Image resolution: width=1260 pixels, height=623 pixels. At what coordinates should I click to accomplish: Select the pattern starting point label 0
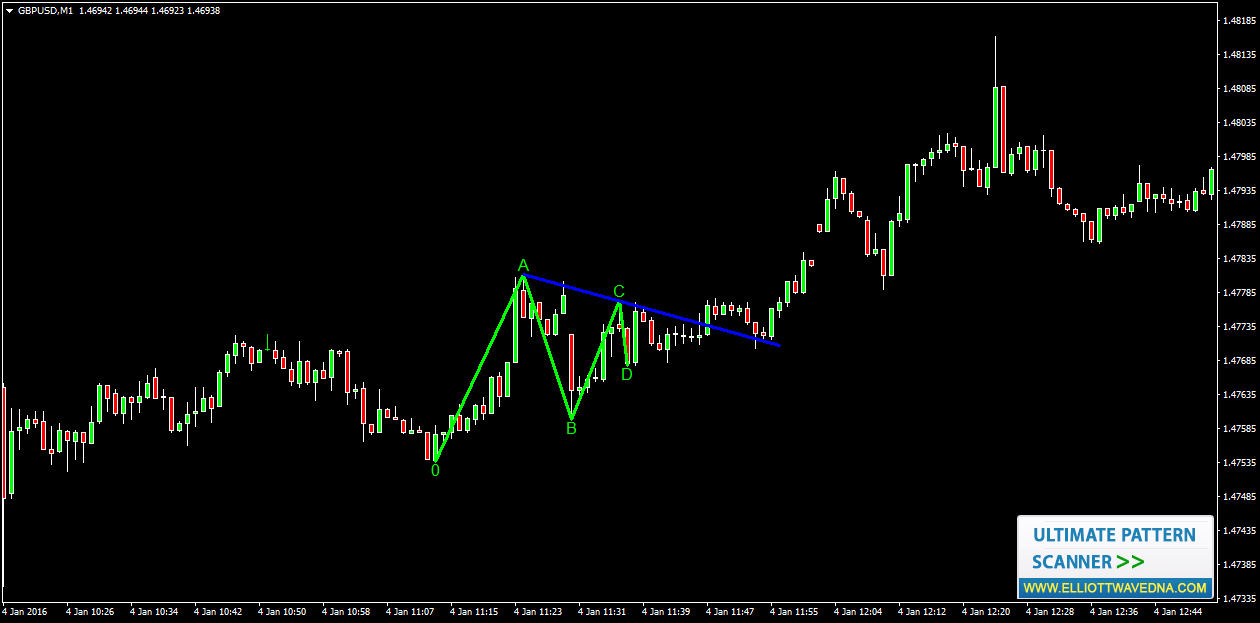click(x=435, y=469)
